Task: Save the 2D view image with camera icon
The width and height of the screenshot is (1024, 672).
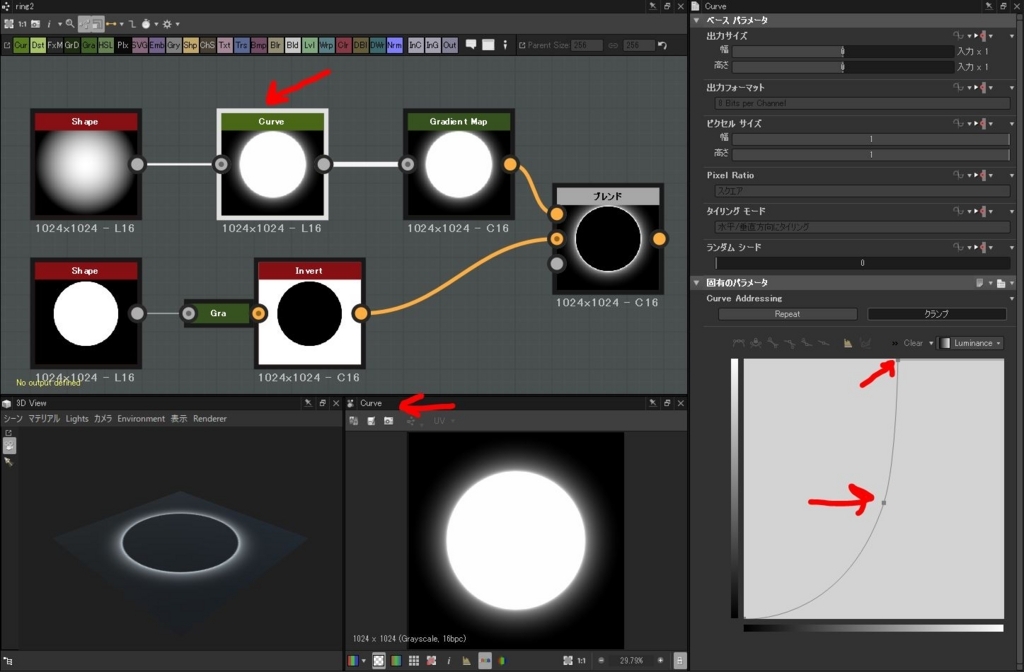Action: click(x=389, y=421)
